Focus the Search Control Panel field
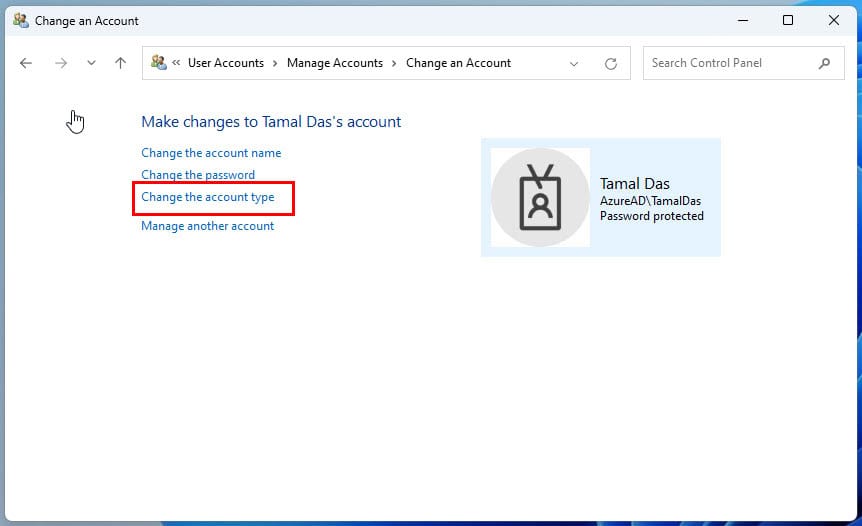862x526 pixels. (x=743, y=63)
